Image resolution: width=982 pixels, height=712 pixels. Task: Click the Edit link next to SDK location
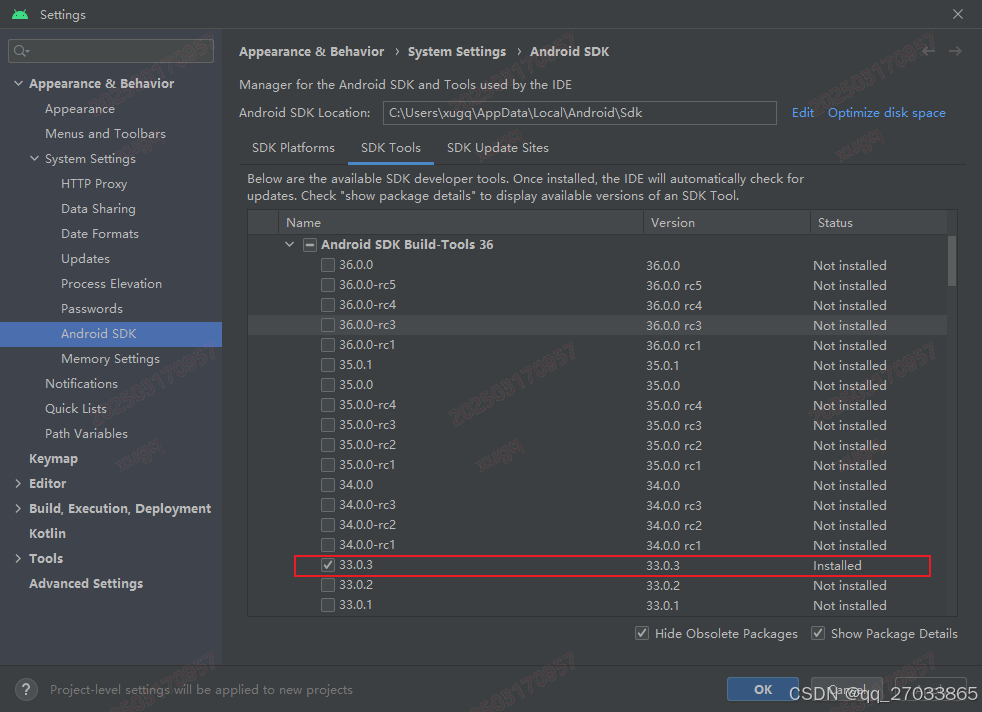[802, 113]
